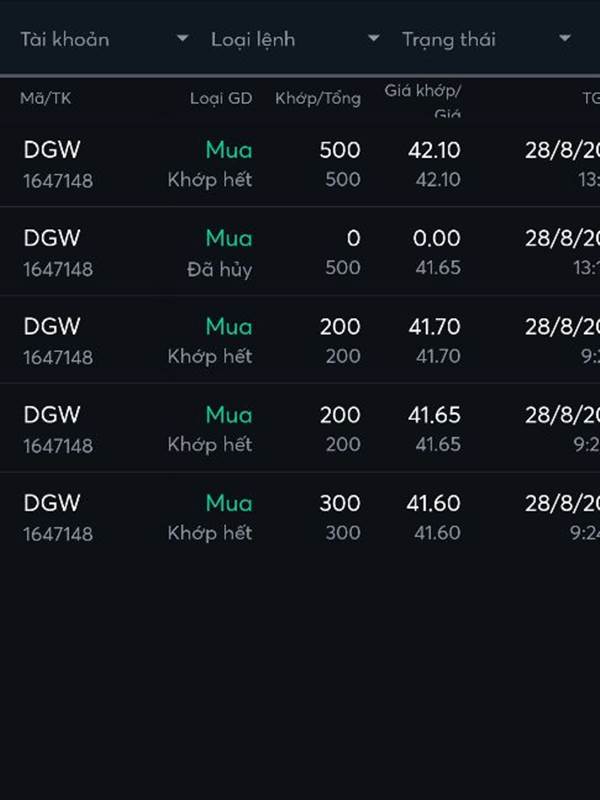Viewport: 600px width, 800px height.
Task: Click the Trạng thái dropdown arrow icon
Action: (564, 38)
